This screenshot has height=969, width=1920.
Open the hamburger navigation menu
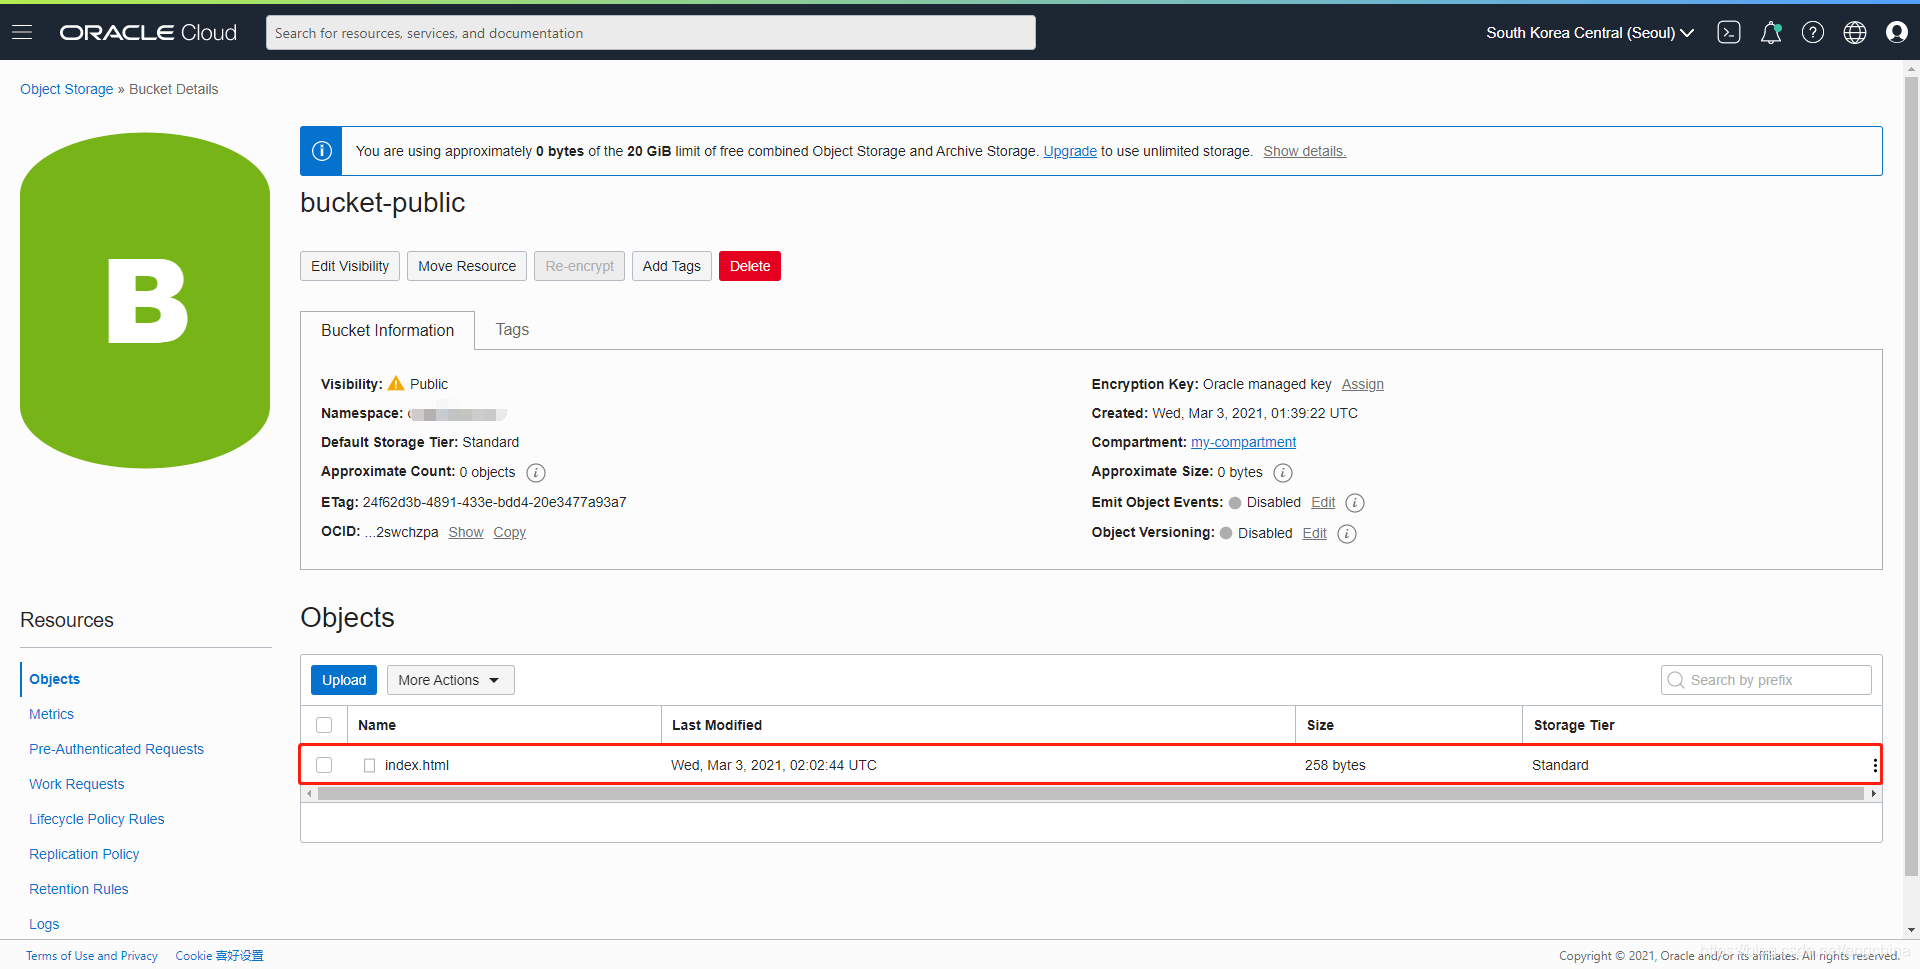[x=22, y=32]
